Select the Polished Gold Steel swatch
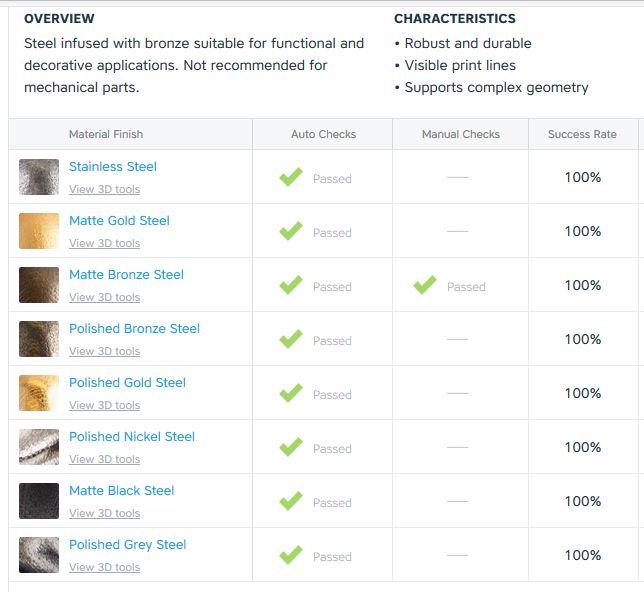 (x=39, y=393)
